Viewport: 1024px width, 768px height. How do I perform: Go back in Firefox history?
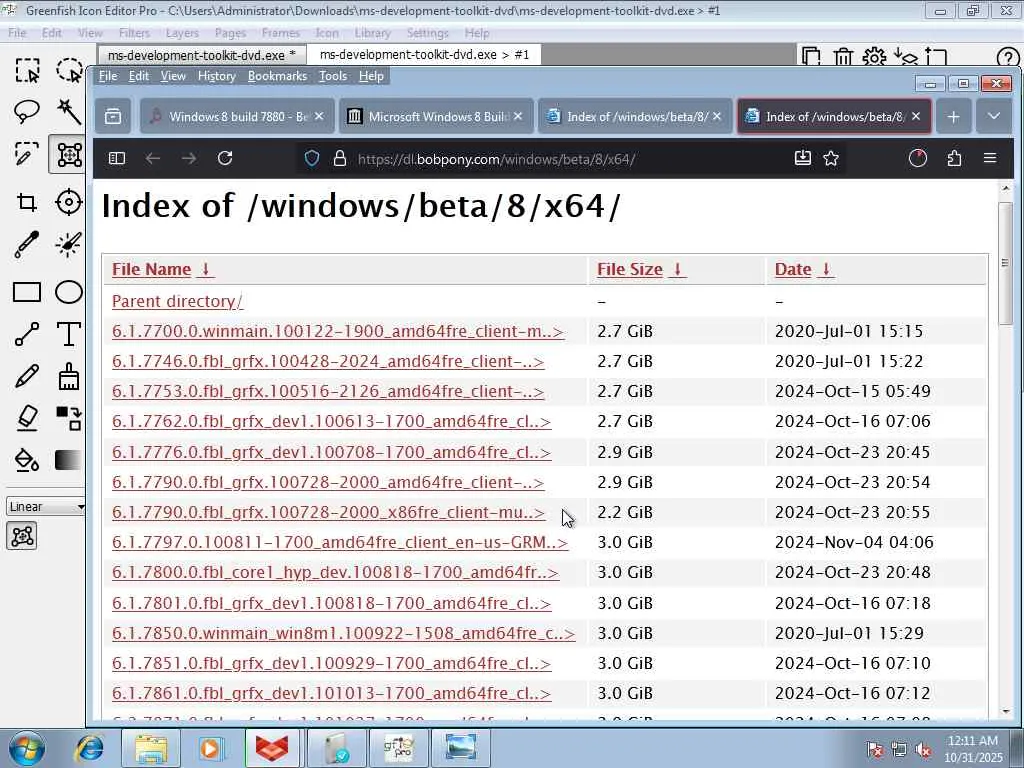click(153, 158)
